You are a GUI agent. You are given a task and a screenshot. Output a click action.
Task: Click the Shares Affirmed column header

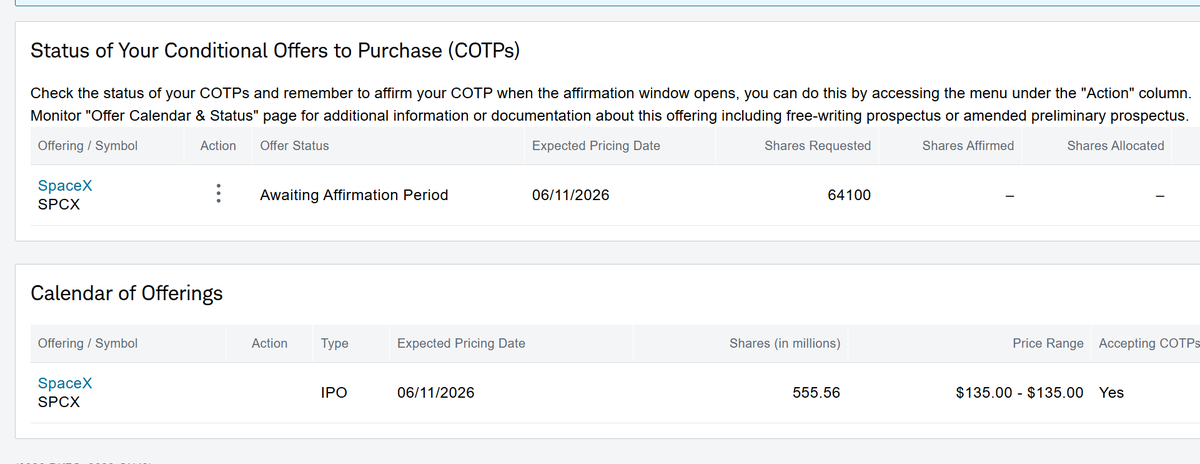[968, 145]
